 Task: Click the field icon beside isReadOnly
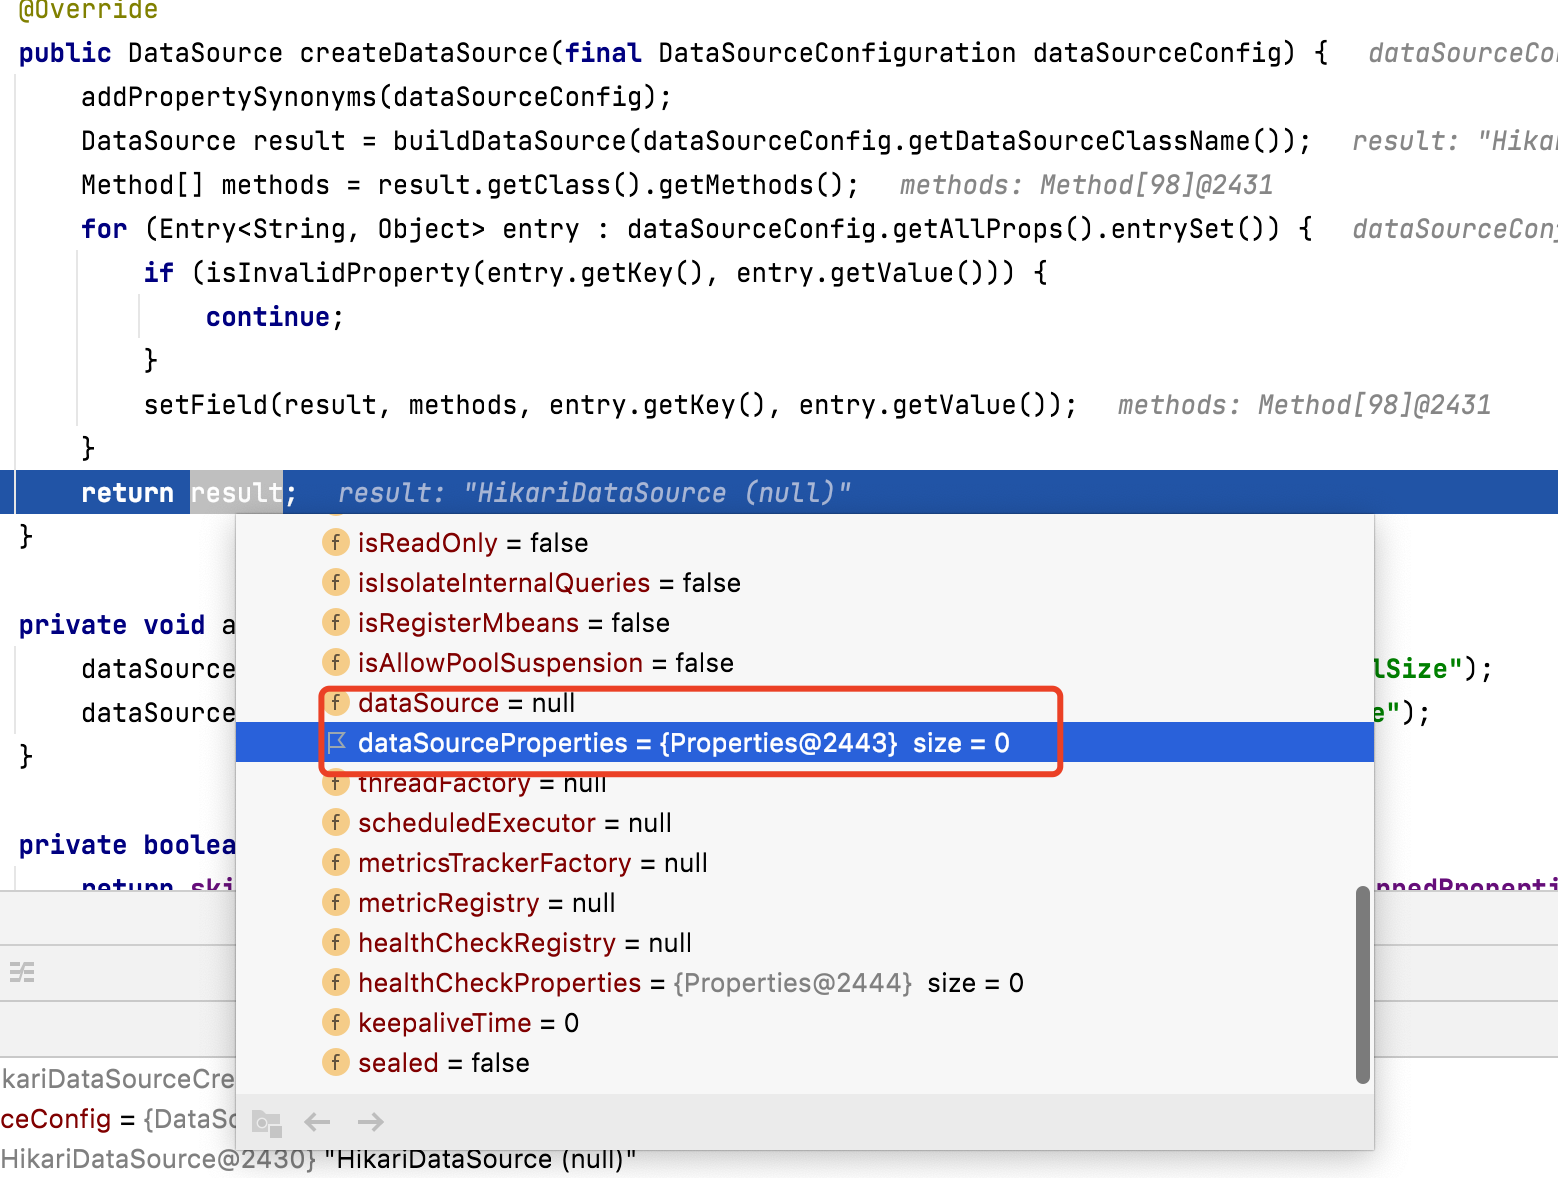pyautogui.click(x=336, y=542)
